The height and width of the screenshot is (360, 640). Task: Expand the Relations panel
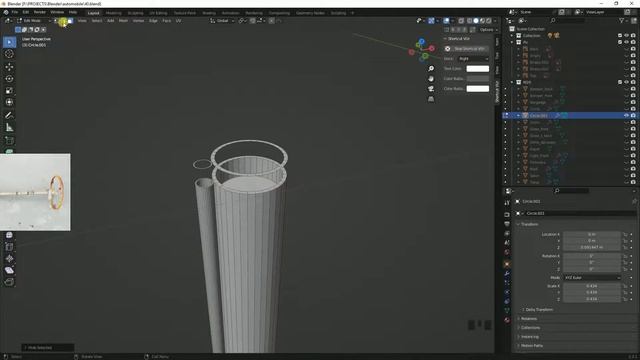529,319
